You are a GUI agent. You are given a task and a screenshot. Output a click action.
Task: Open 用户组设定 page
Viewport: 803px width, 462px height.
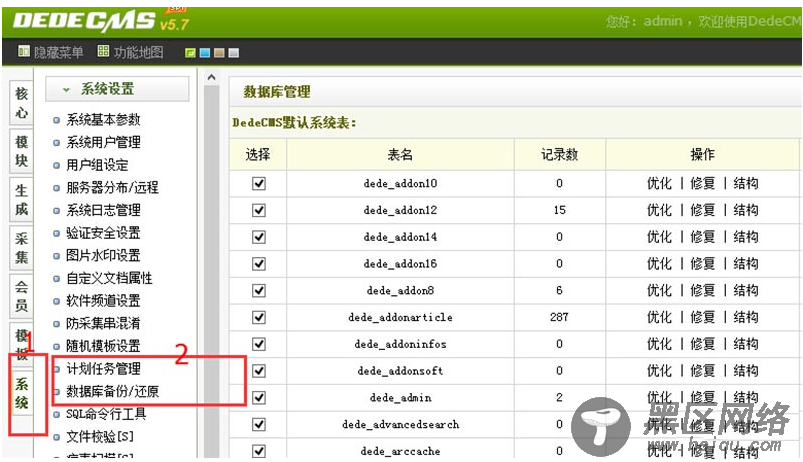pyautogui.click(x=97, y=165)
